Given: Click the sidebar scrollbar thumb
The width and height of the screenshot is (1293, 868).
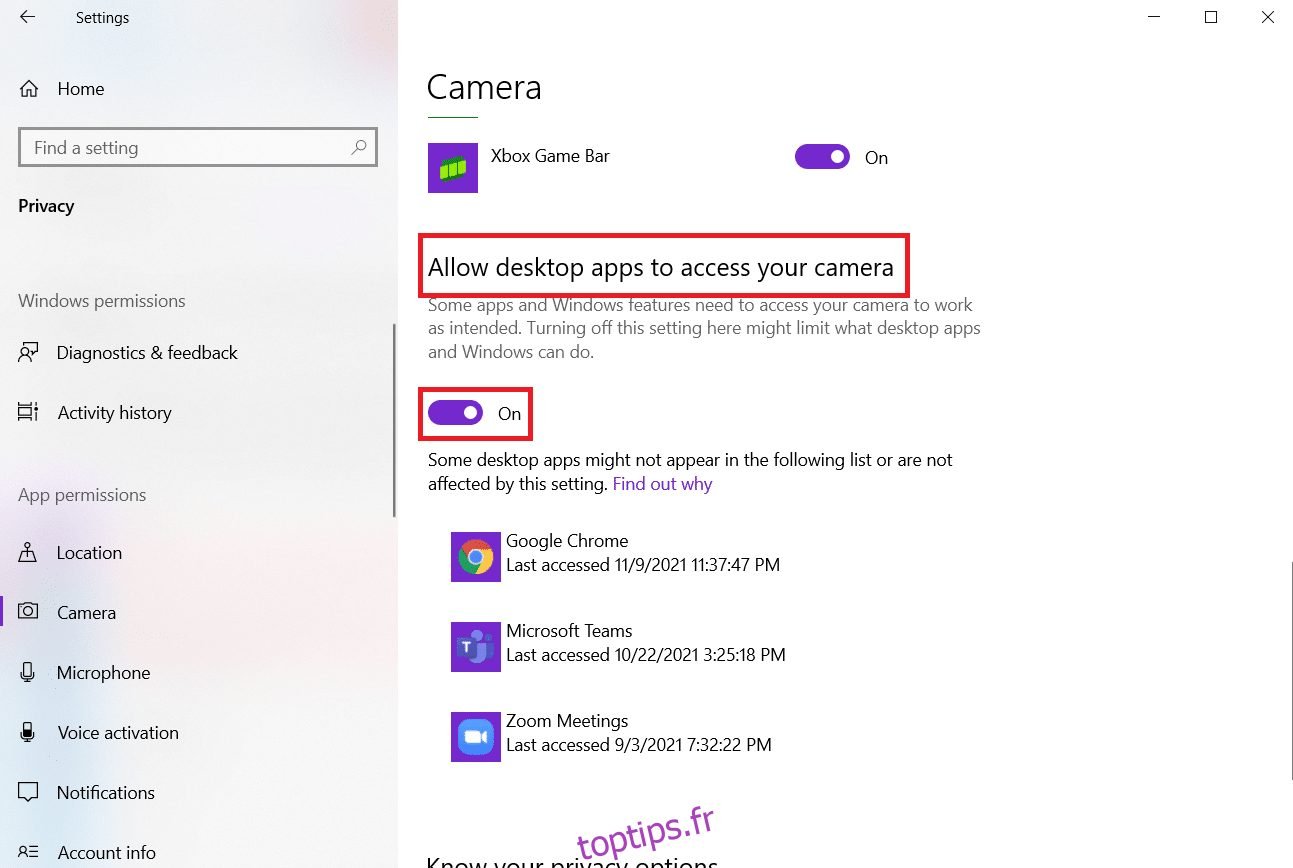Looking at the screenshot, I should [x=395, y=420].
